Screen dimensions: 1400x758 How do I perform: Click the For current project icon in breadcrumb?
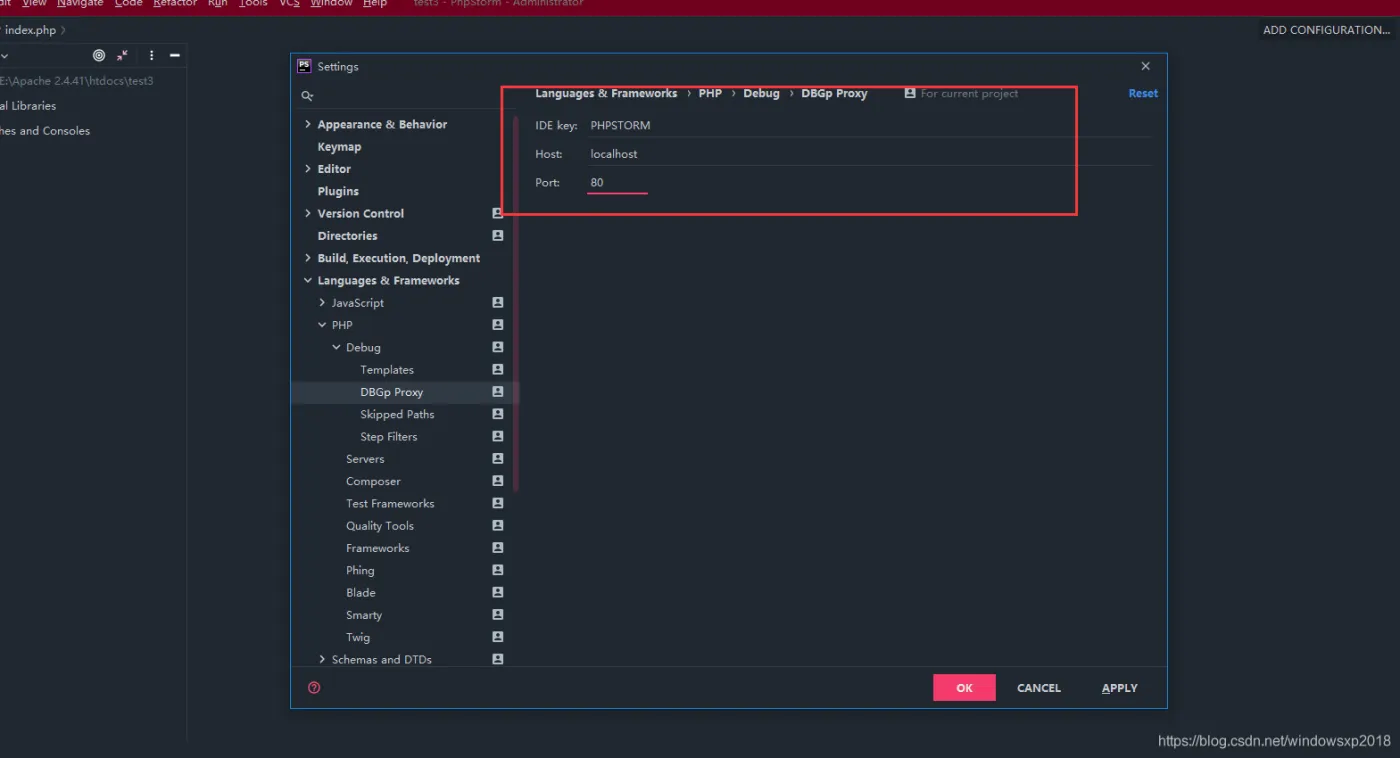click(910, 93)
